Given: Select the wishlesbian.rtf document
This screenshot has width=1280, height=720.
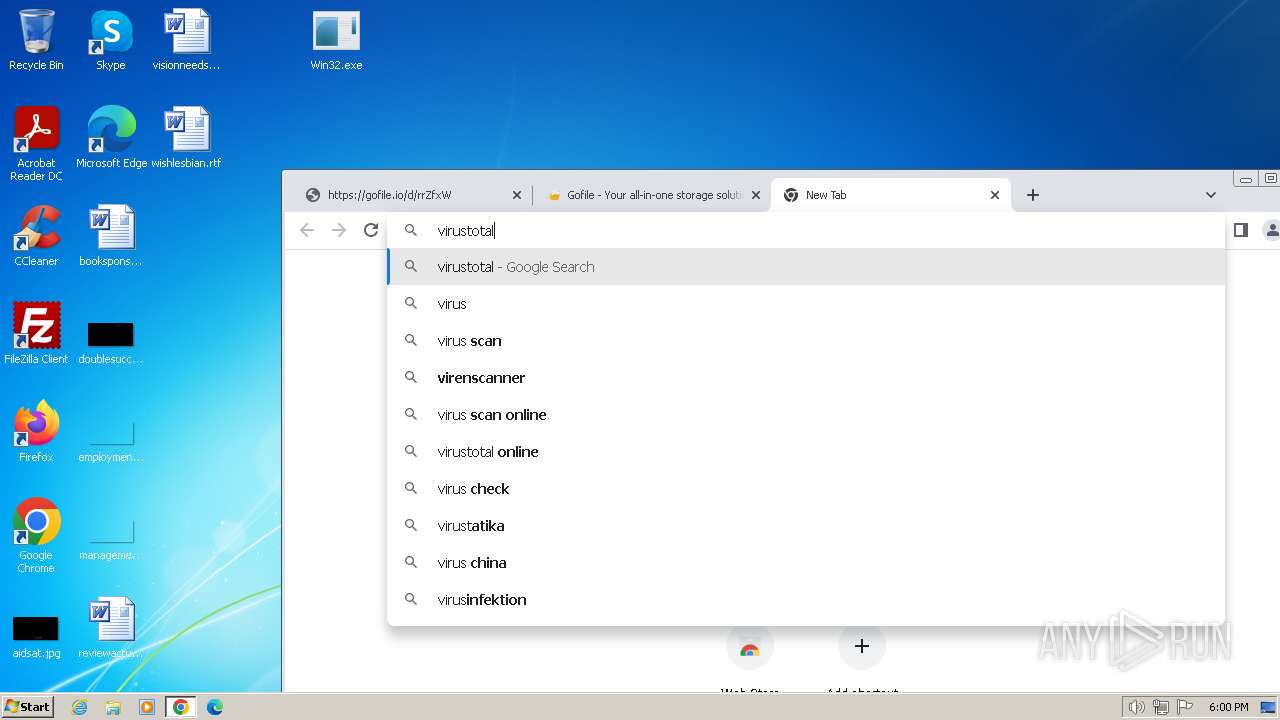Looking at the screenshot, I should tap(186, 138).
